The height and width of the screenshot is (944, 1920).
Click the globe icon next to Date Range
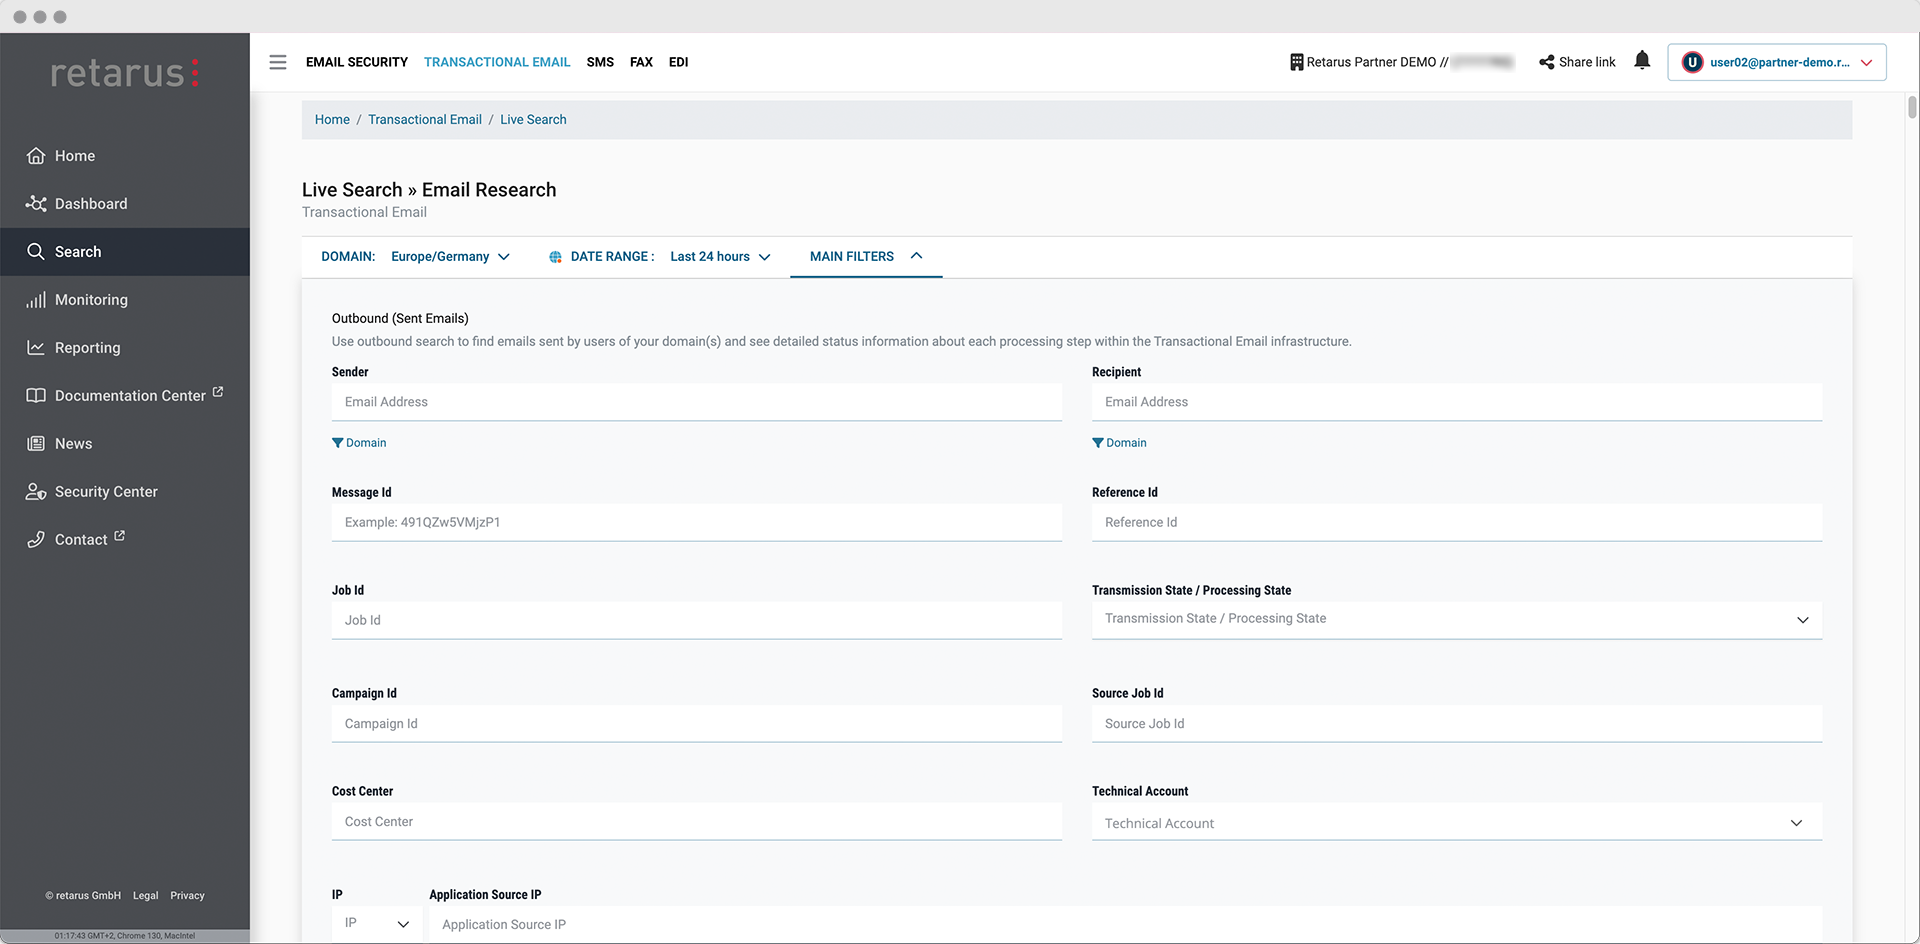click(x=555, y=257)
